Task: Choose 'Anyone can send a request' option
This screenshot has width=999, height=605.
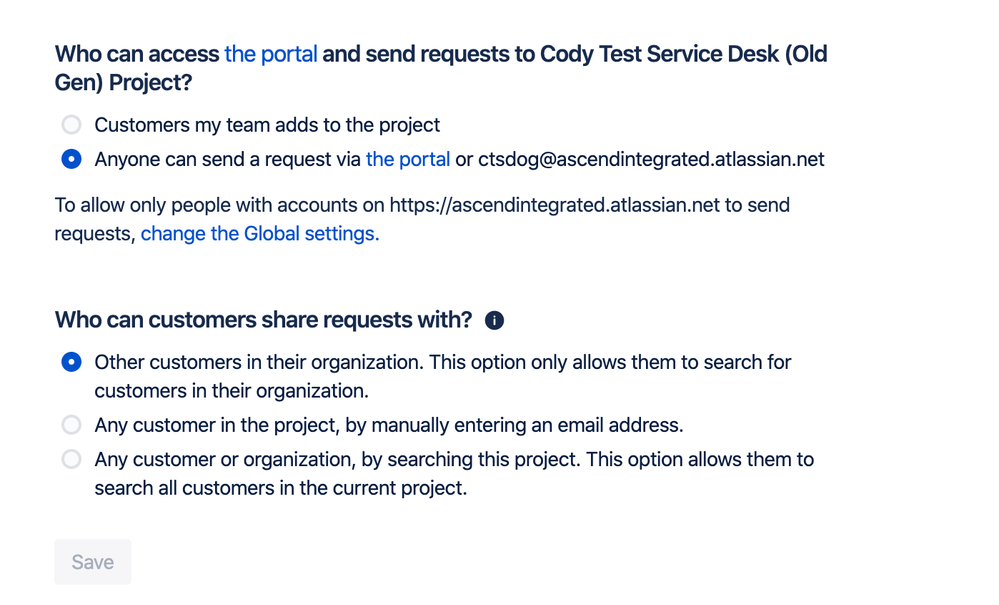Action: (71, 159)
